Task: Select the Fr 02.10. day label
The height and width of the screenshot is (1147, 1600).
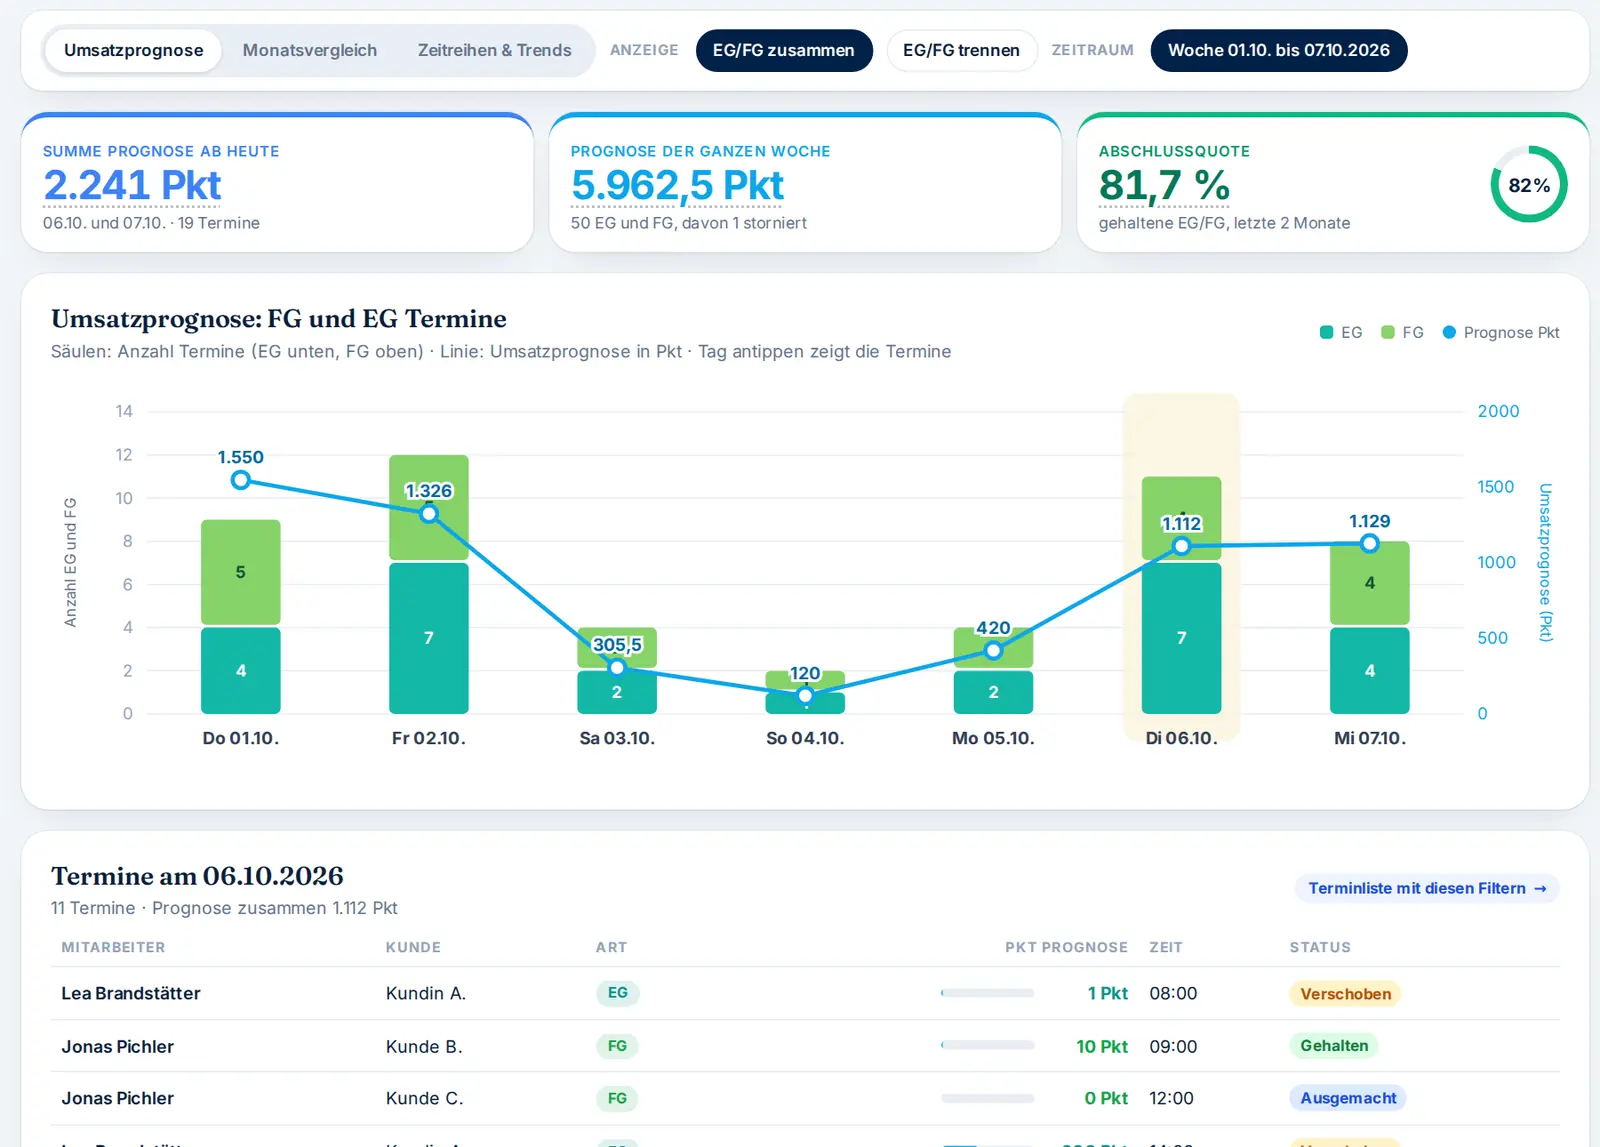Action: pyautogui.click(x=429, y=738)
